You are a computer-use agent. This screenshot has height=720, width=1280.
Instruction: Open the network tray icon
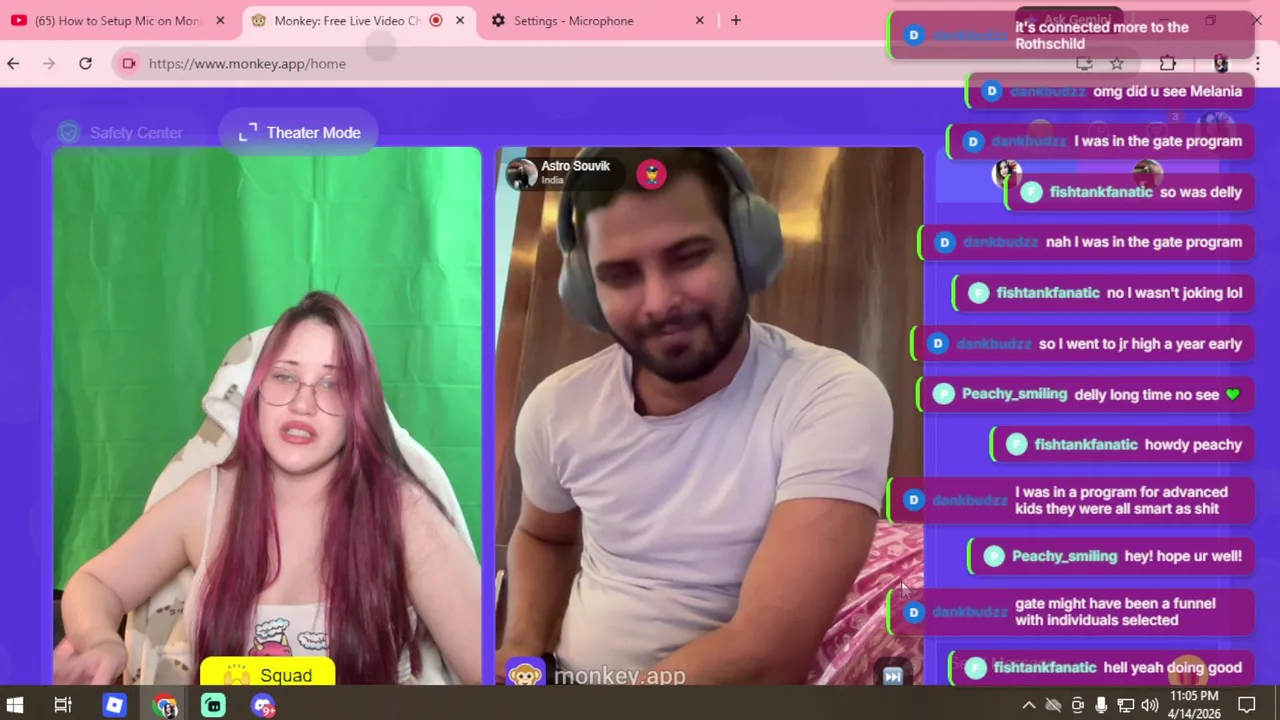[x=1125, y=705]
